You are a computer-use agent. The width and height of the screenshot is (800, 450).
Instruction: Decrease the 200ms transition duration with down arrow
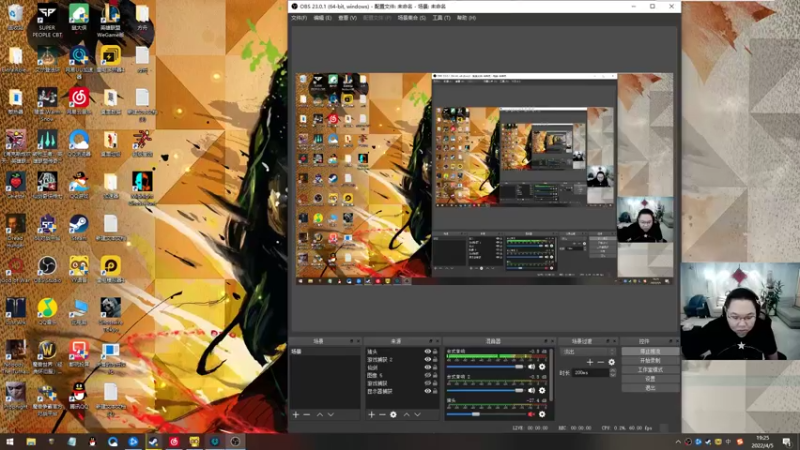613,375
